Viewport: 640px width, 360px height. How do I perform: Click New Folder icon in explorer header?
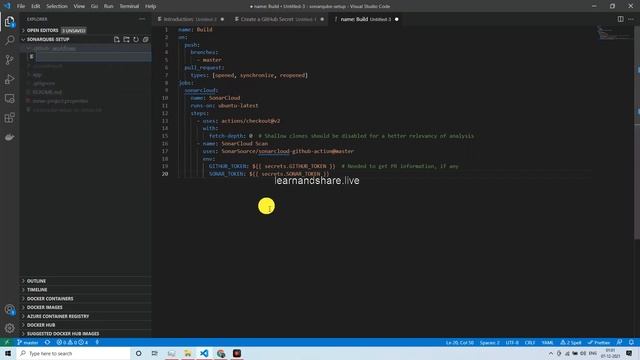pos(126,40)
